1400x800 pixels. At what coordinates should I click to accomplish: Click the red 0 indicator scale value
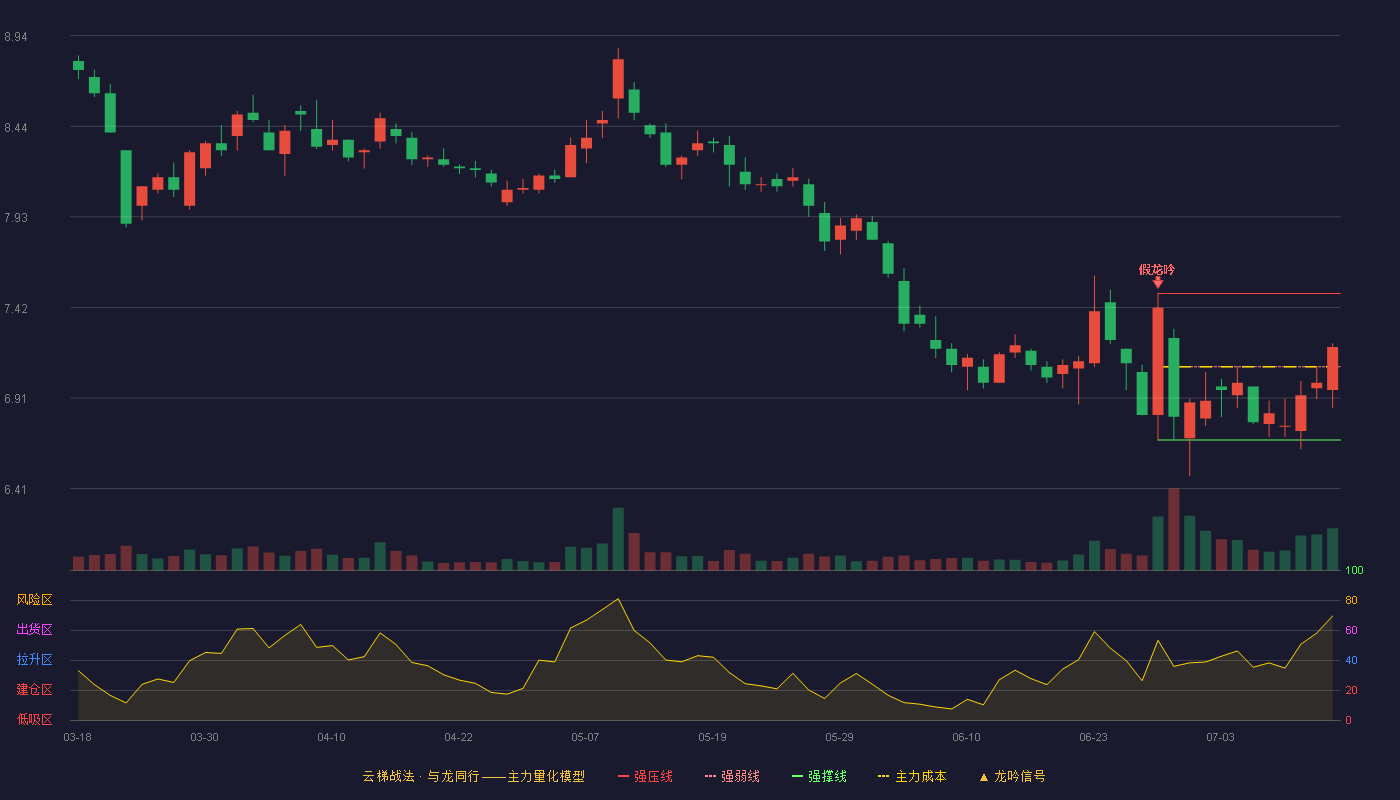[x=1348, y=720]
